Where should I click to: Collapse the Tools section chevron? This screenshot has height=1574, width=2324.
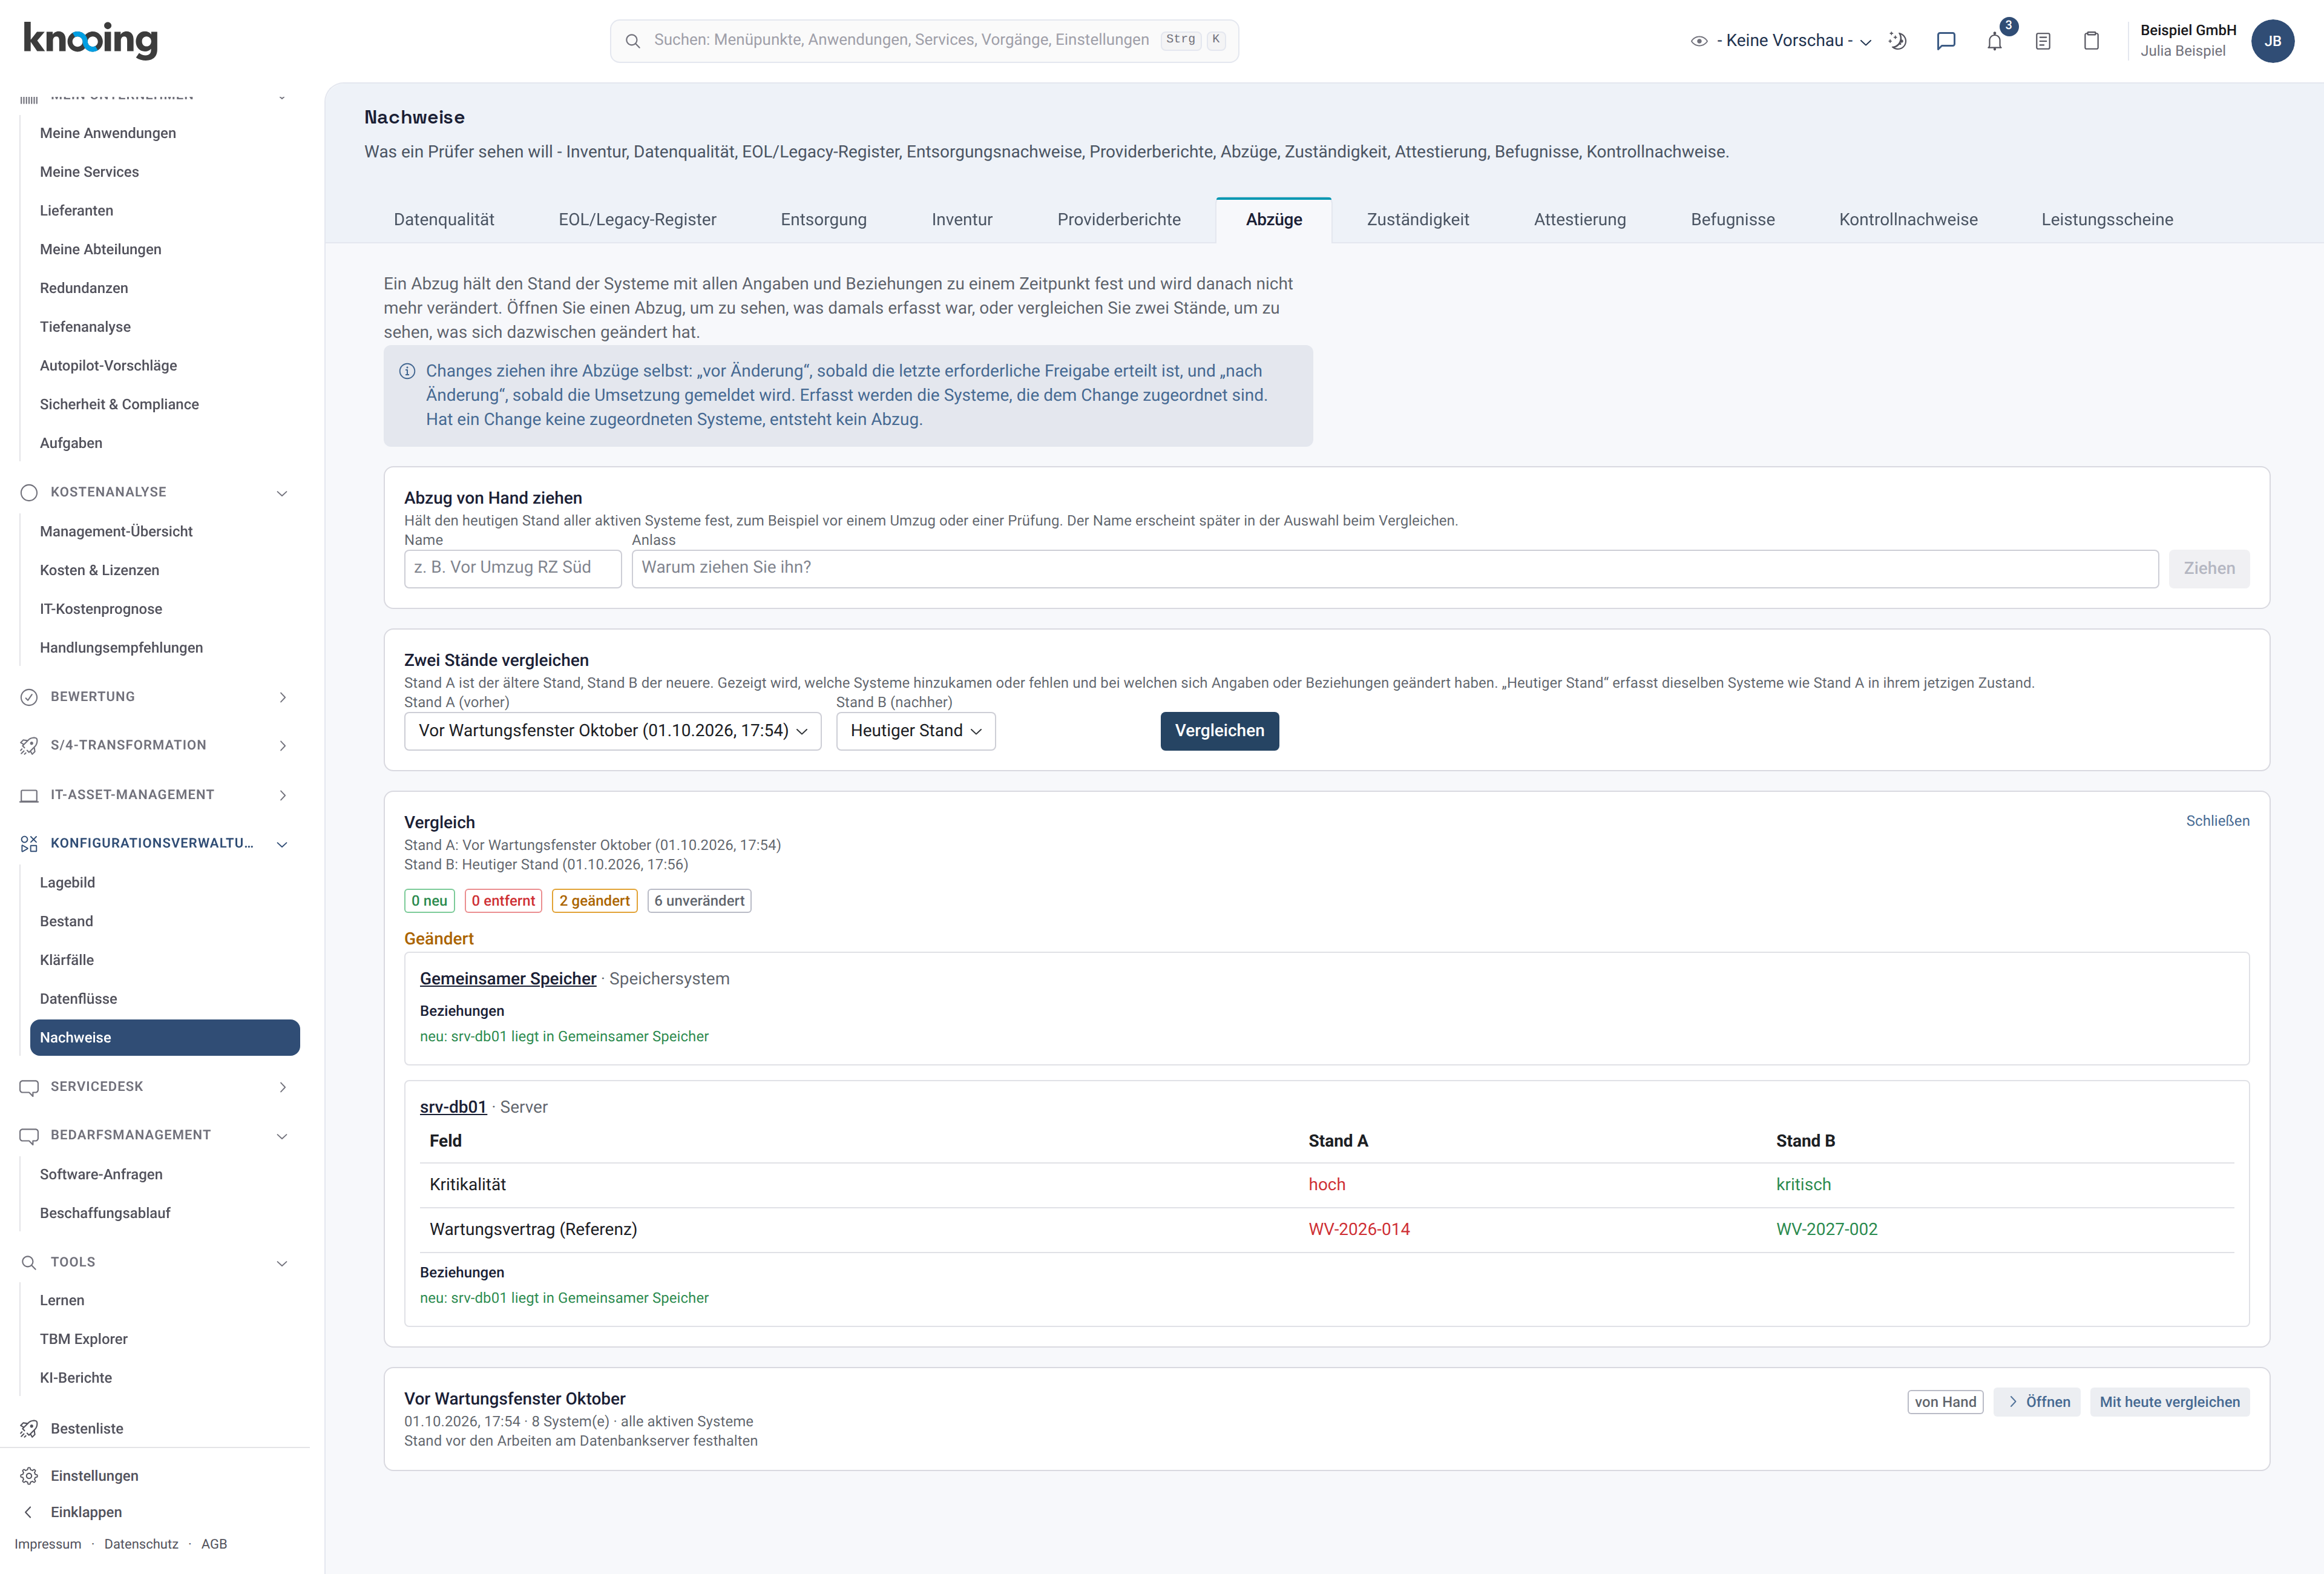pos(282,1263)
